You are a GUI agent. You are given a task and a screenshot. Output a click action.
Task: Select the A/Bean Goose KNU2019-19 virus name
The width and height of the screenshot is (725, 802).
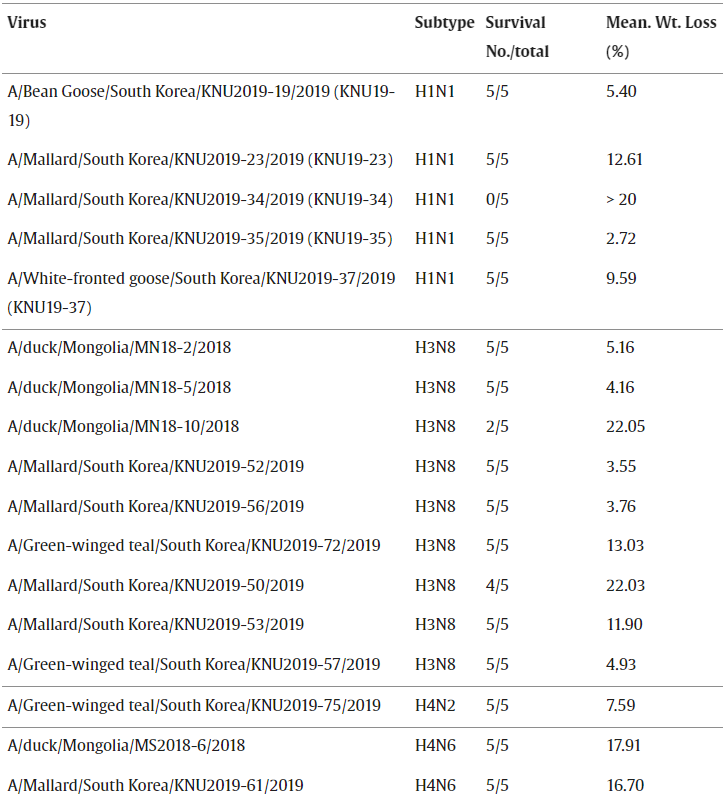pos(200,105)
